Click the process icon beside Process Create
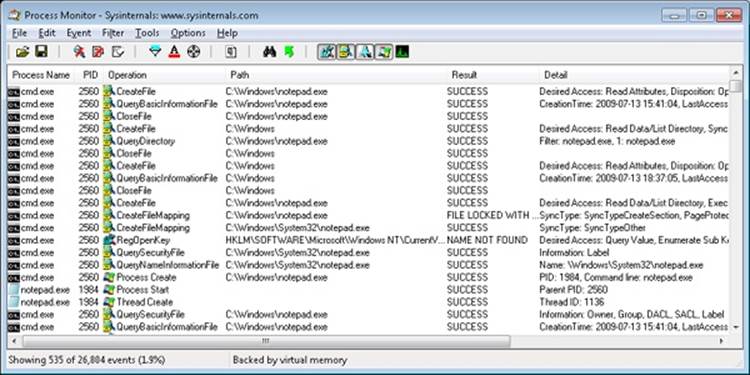This screenshot has height=375, width=750. [109, 277]
